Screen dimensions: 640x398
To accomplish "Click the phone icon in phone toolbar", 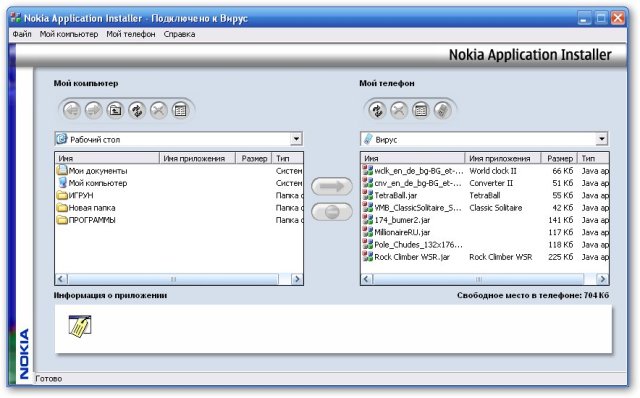I will (442, 110).
